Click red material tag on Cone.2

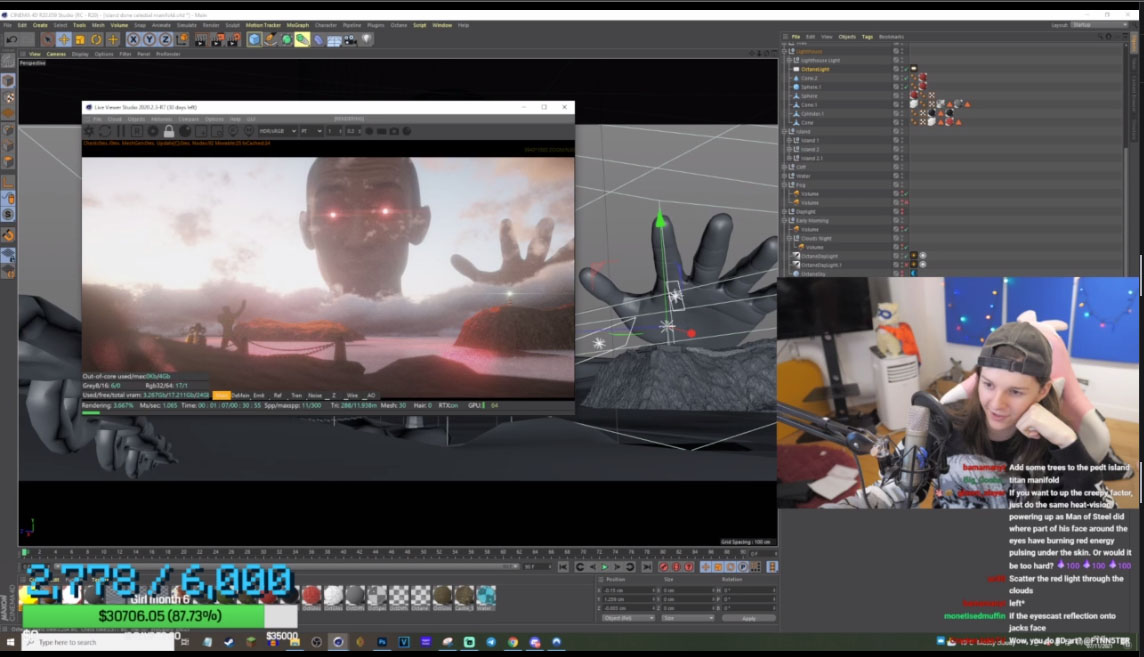pos(922,77)
